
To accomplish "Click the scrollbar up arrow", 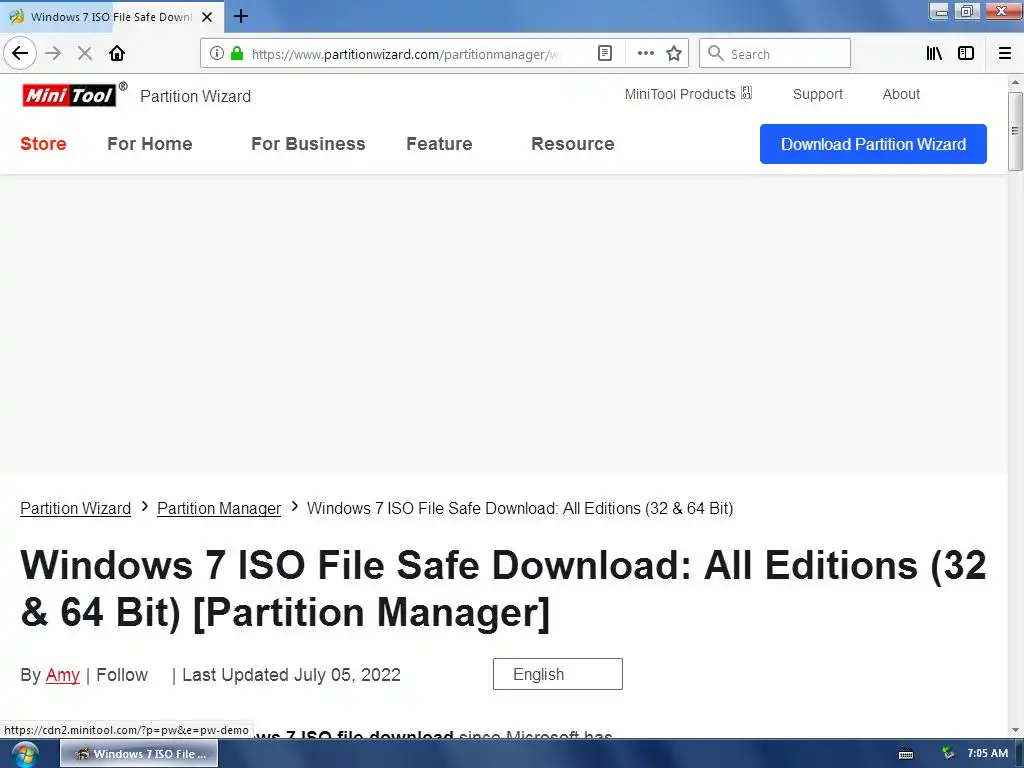I will click(1015, 82).
